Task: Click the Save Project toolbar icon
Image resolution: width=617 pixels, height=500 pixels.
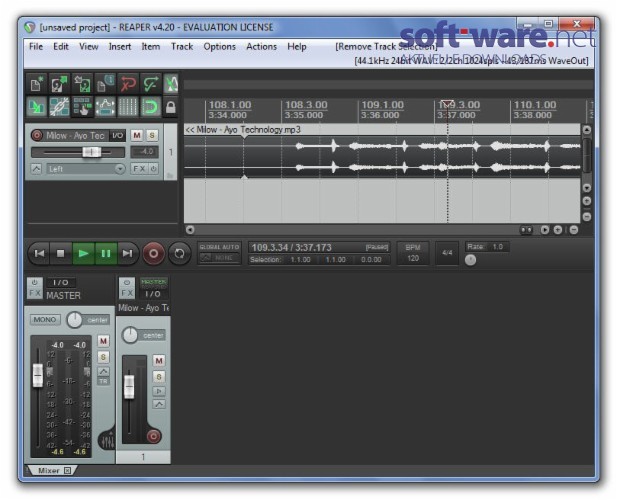Action: pyautogui.click(x=82, y=84)
